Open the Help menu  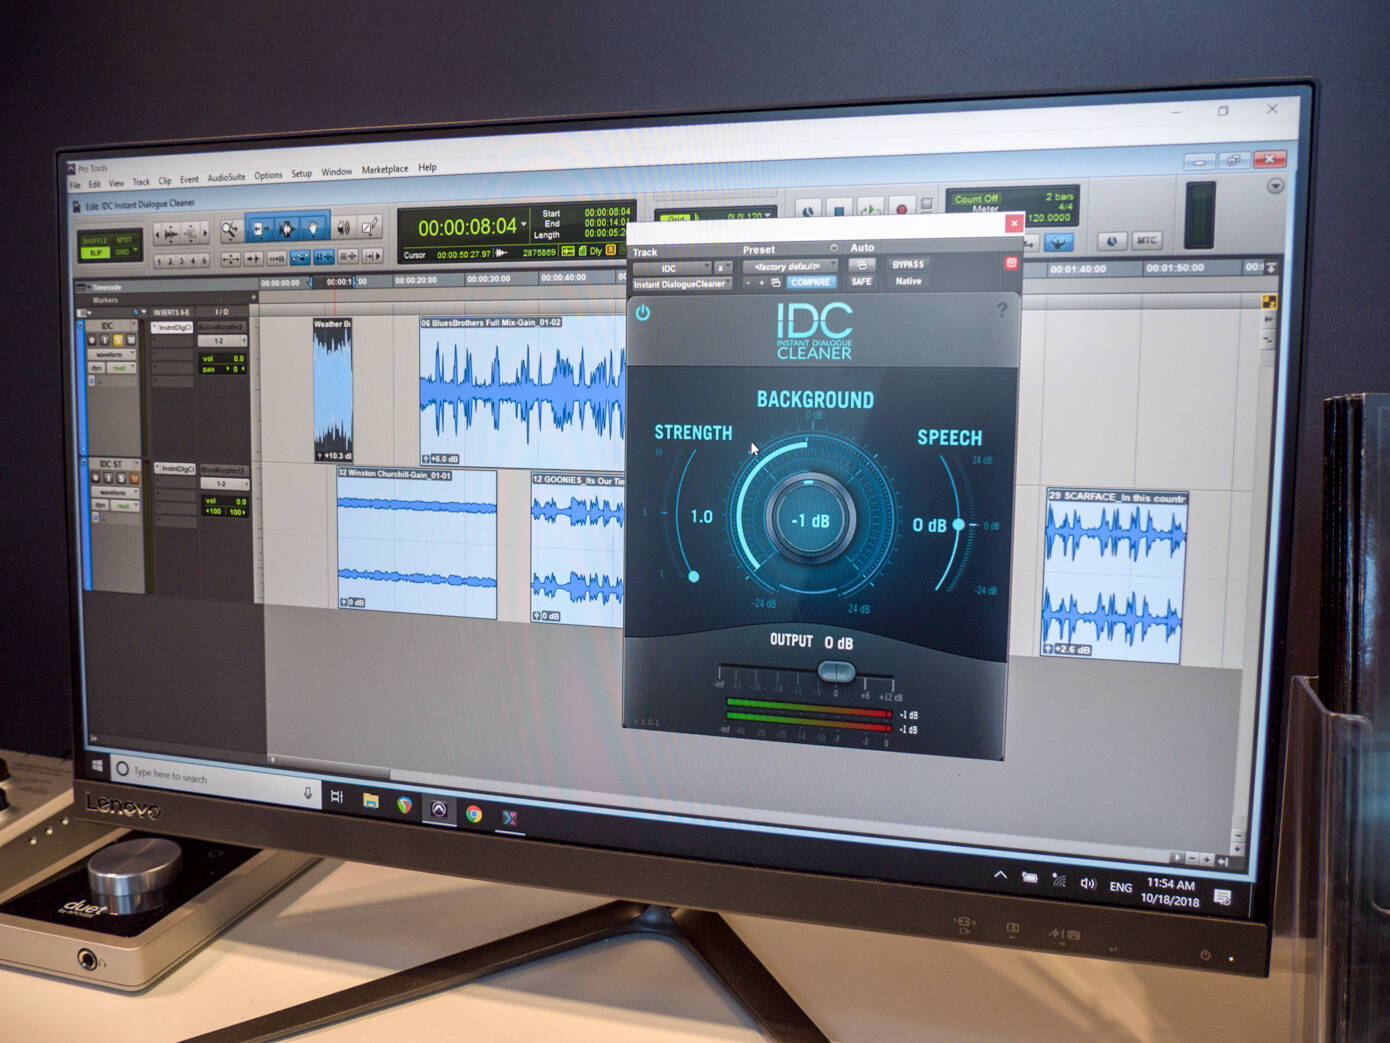click(x=427, y=168)
